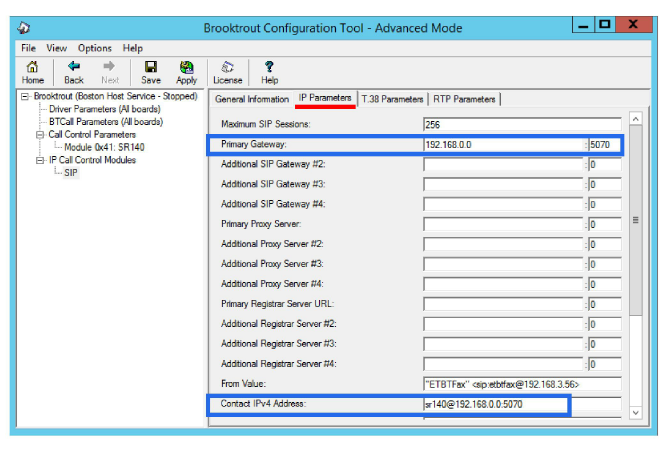This screenshot has width=667, height=454.
Task: Open the License toolbar icon
Action: coord(228,73)
